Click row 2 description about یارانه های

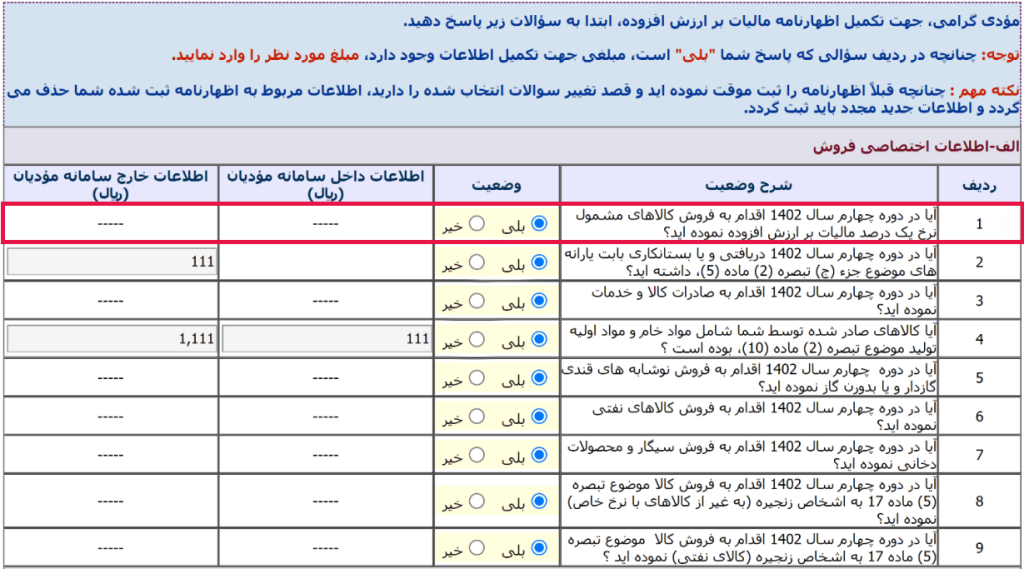[750, 262]
